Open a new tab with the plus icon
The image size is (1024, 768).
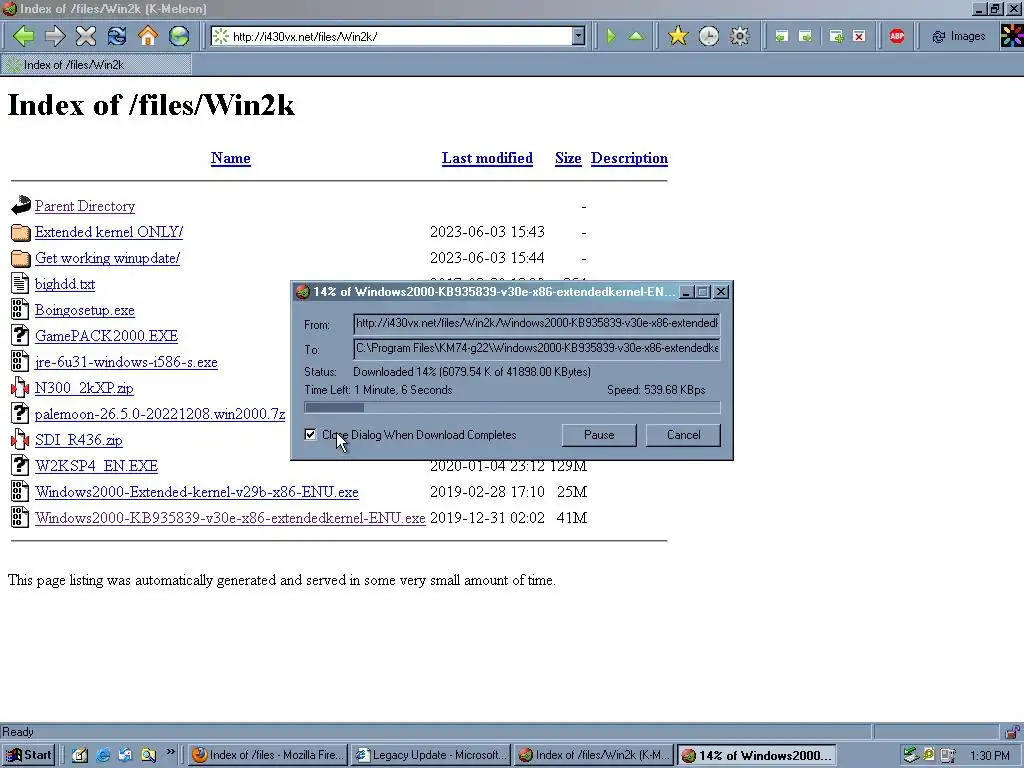point(836,37)
